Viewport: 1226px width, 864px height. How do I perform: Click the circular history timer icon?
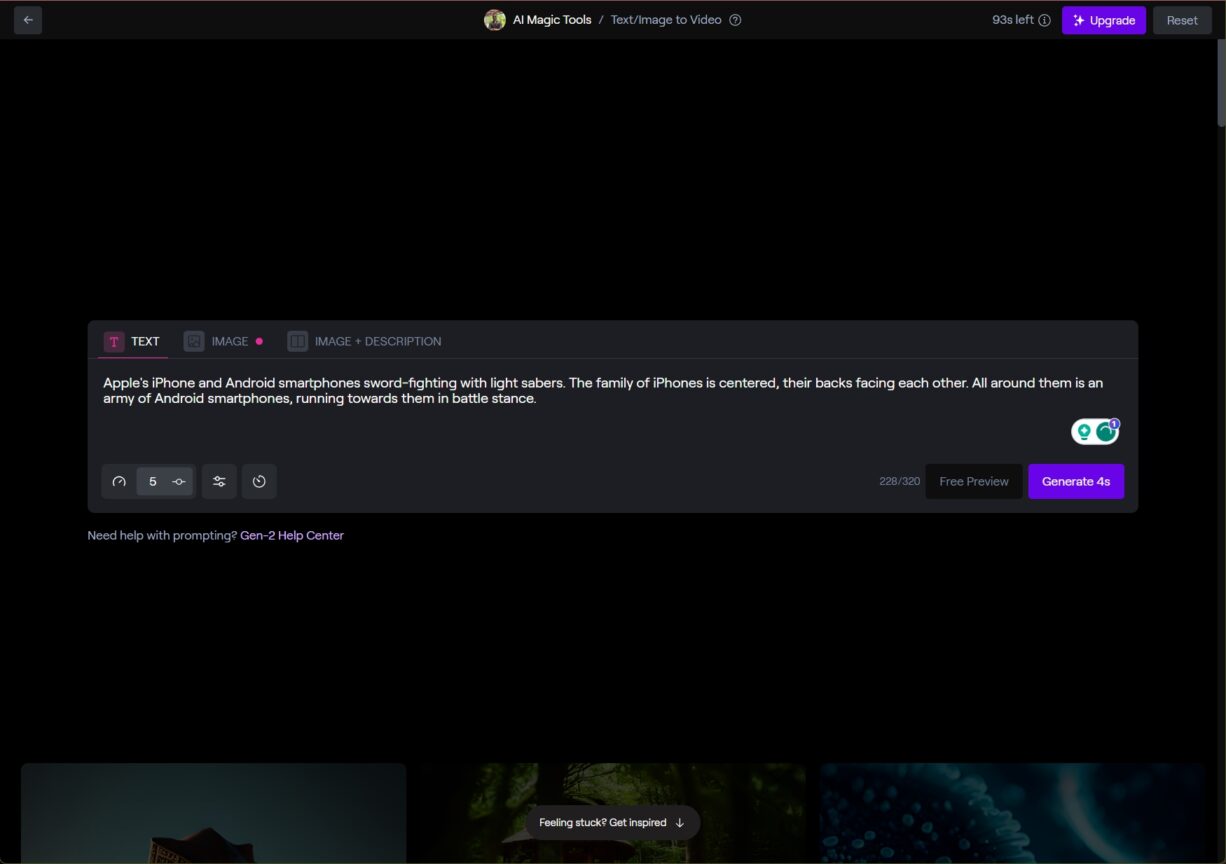coord(259,482)
